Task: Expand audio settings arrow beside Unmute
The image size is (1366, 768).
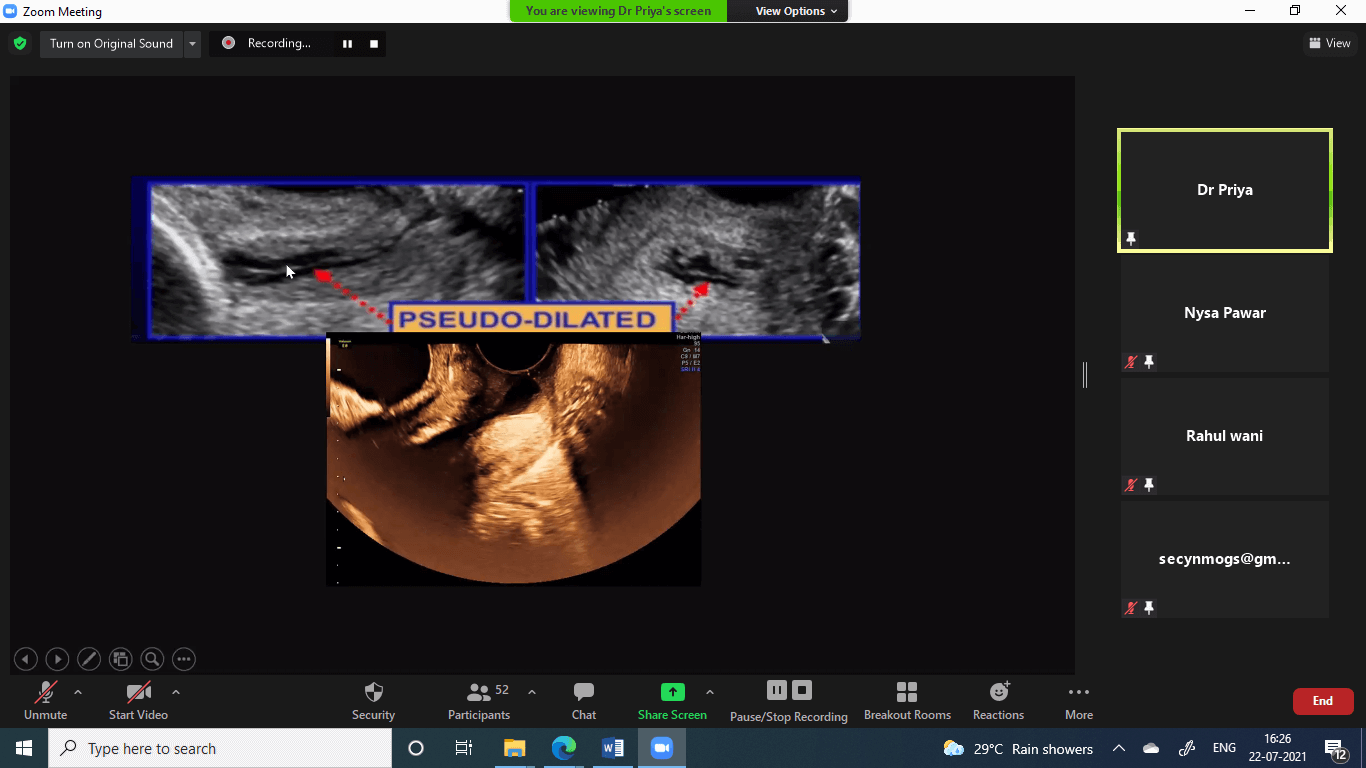Action: tap(78, 692)
